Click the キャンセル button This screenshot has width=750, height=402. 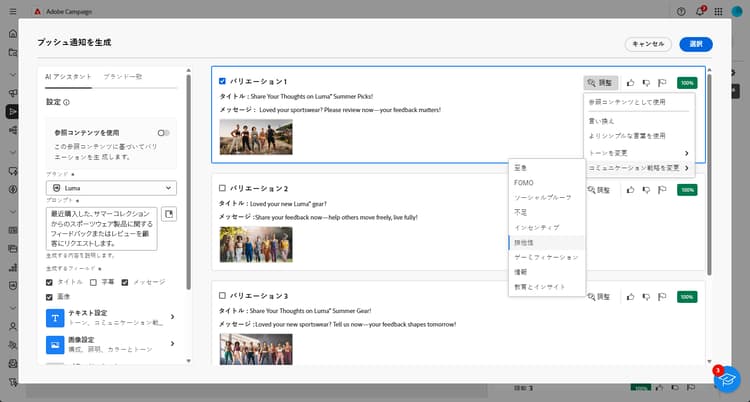coord(648,44)
